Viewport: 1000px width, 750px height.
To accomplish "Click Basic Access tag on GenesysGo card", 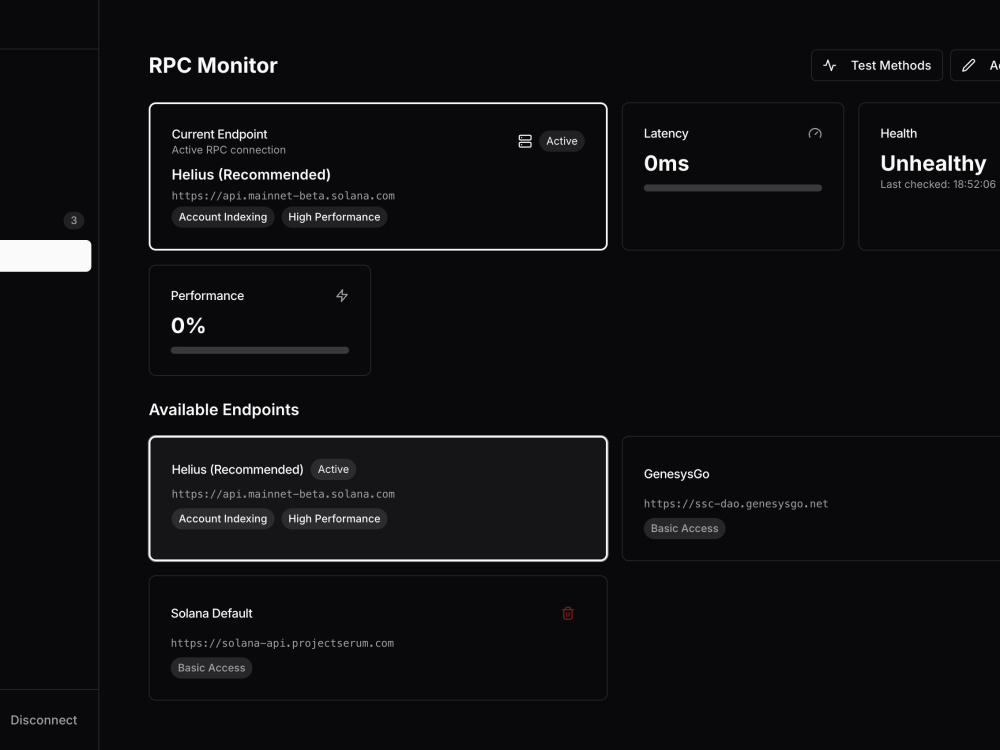I will 684,528.
